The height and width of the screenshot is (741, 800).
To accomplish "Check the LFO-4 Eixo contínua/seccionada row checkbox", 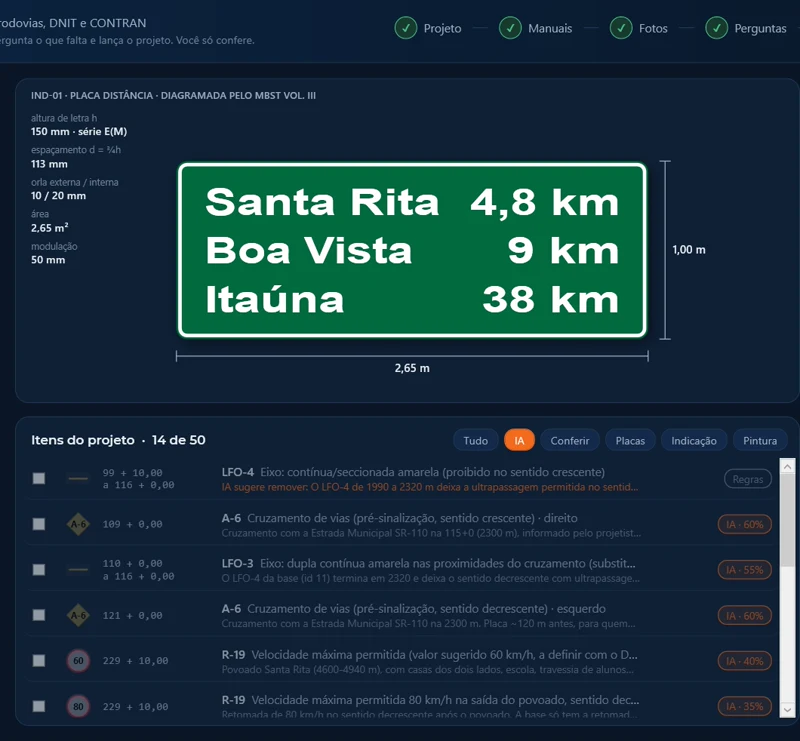I will tap(39, 479).
